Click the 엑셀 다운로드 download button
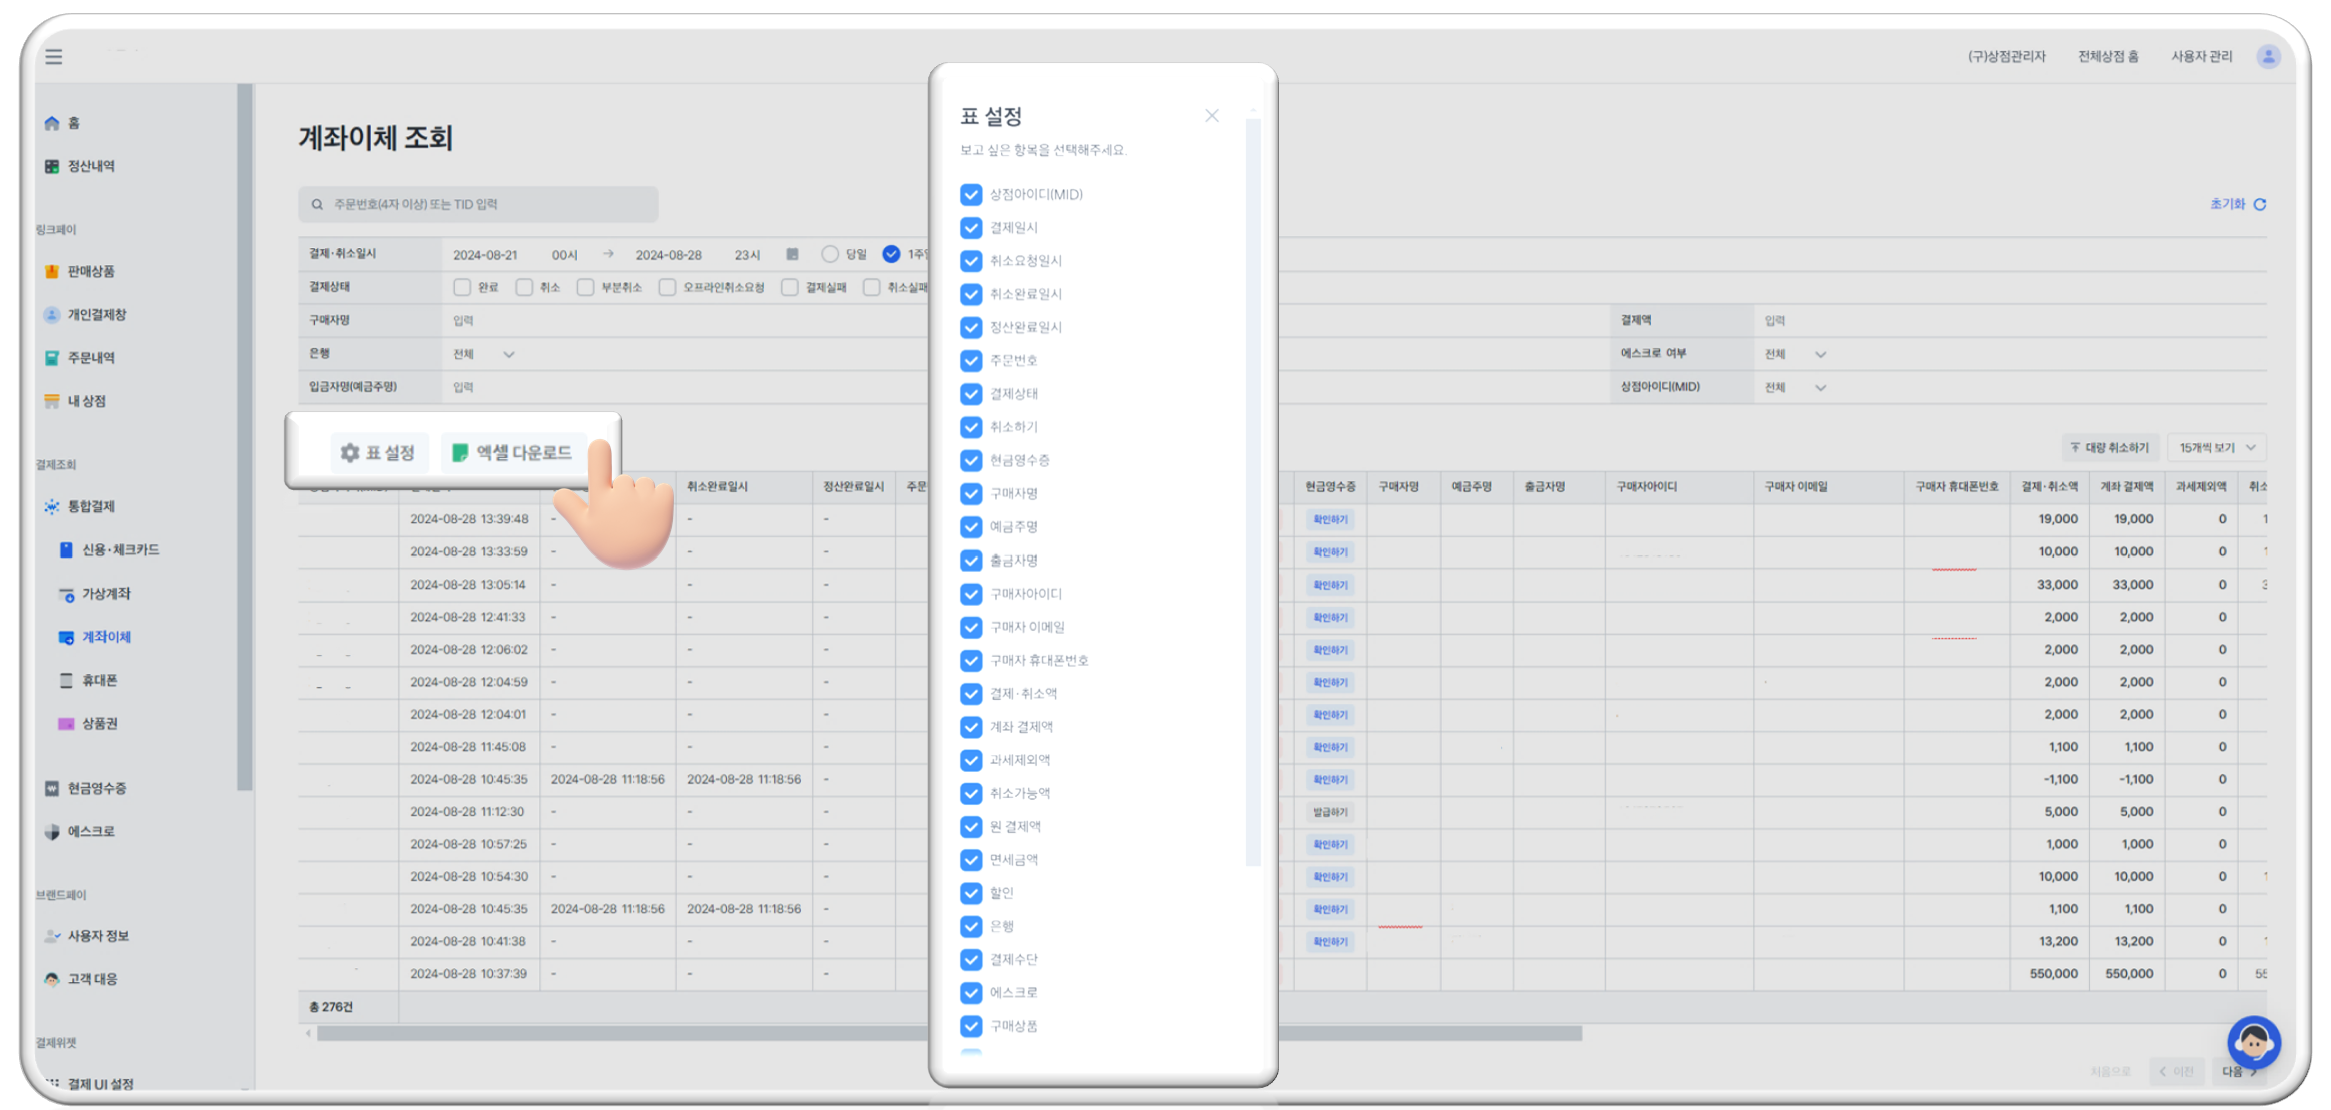The height and width of the screenshot is (1110, 2331). 513,453
